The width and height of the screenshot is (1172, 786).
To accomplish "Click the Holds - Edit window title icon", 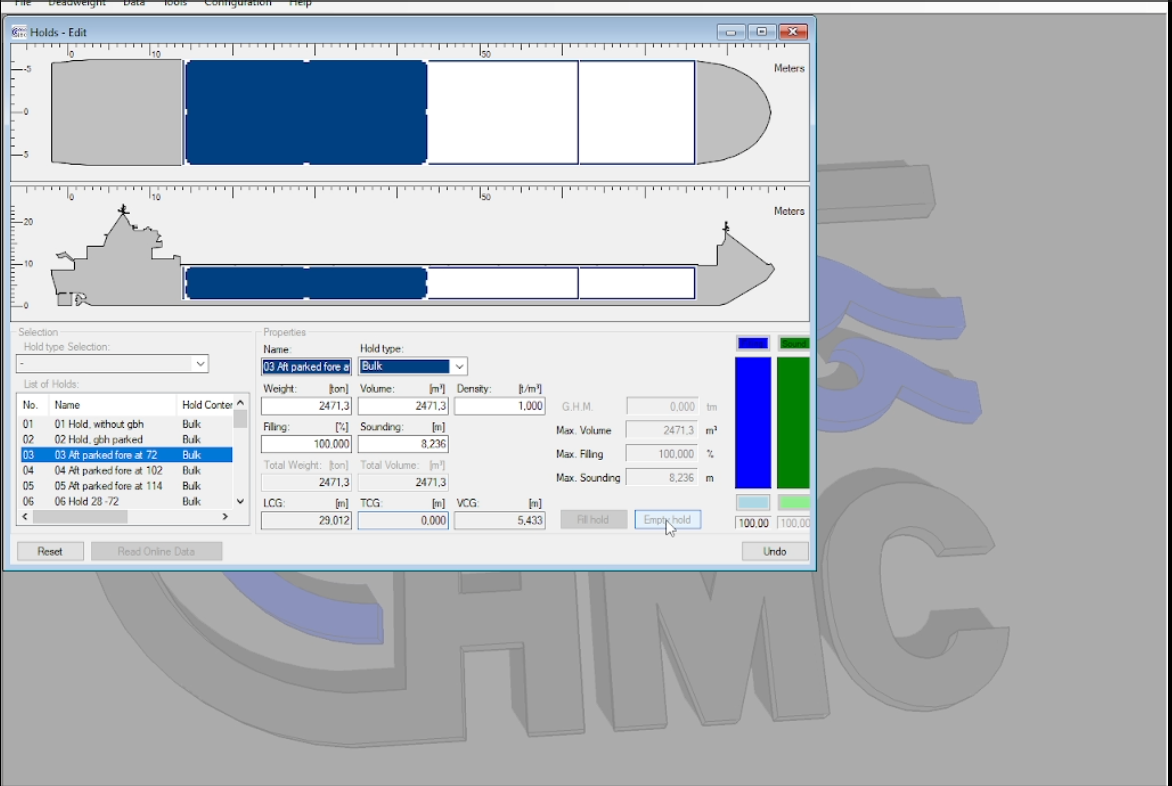I will tap(19, 31).
